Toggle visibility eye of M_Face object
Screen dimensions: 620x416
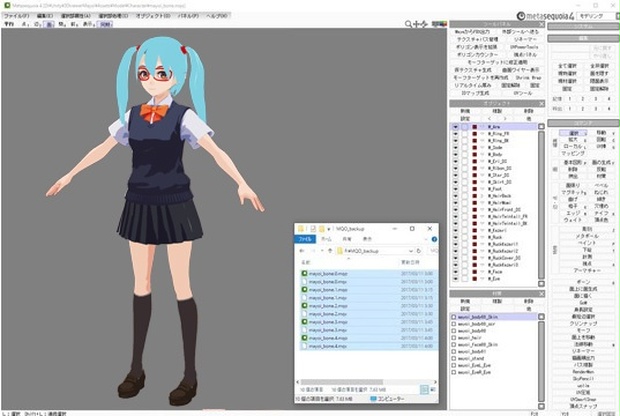[x=456, y=272]
